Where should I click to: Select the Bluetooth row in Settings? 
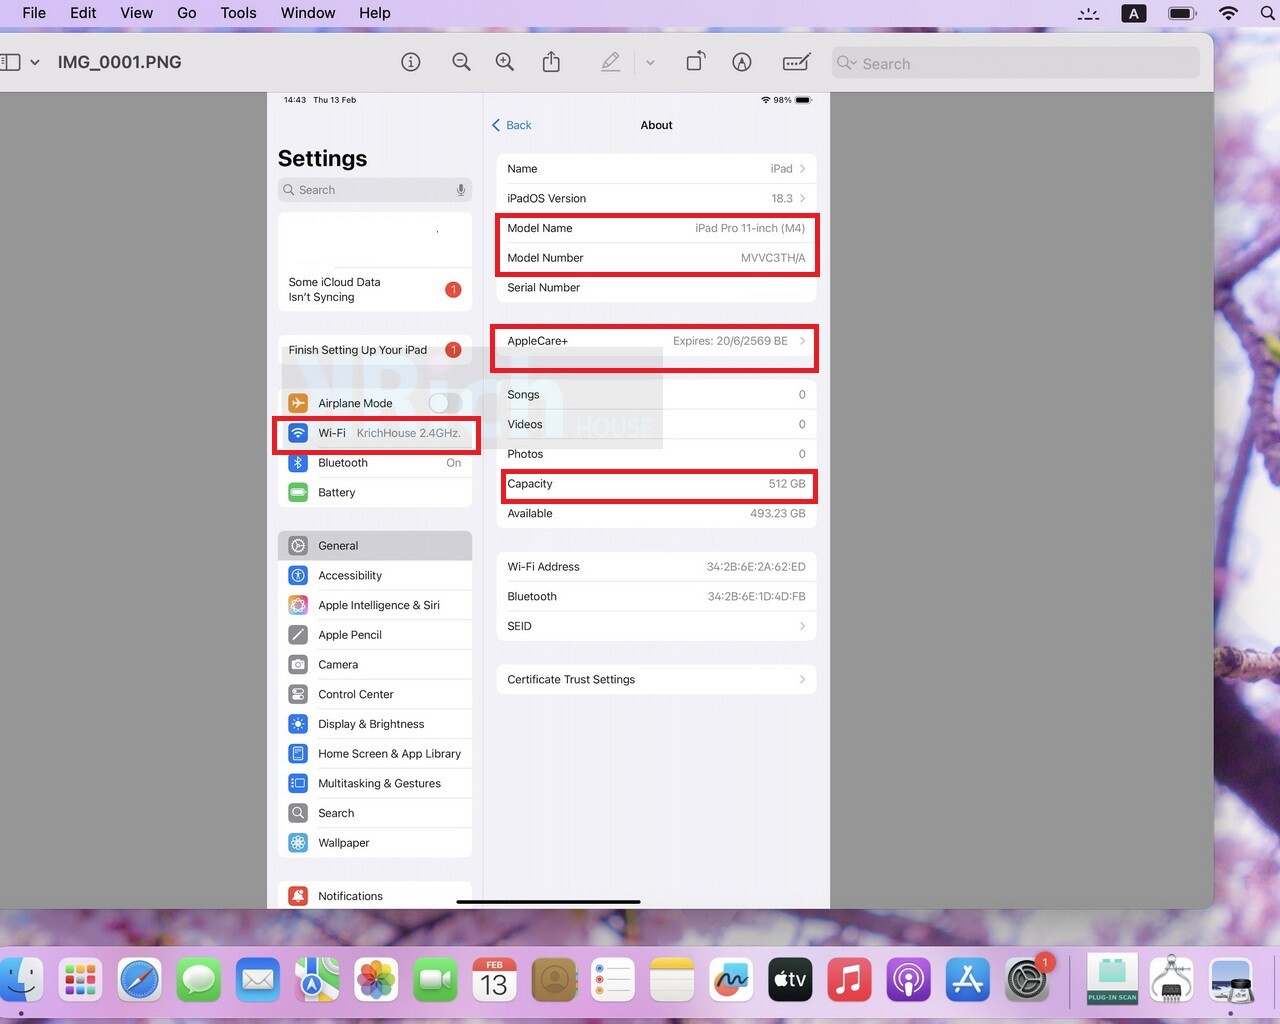[375, 463]
